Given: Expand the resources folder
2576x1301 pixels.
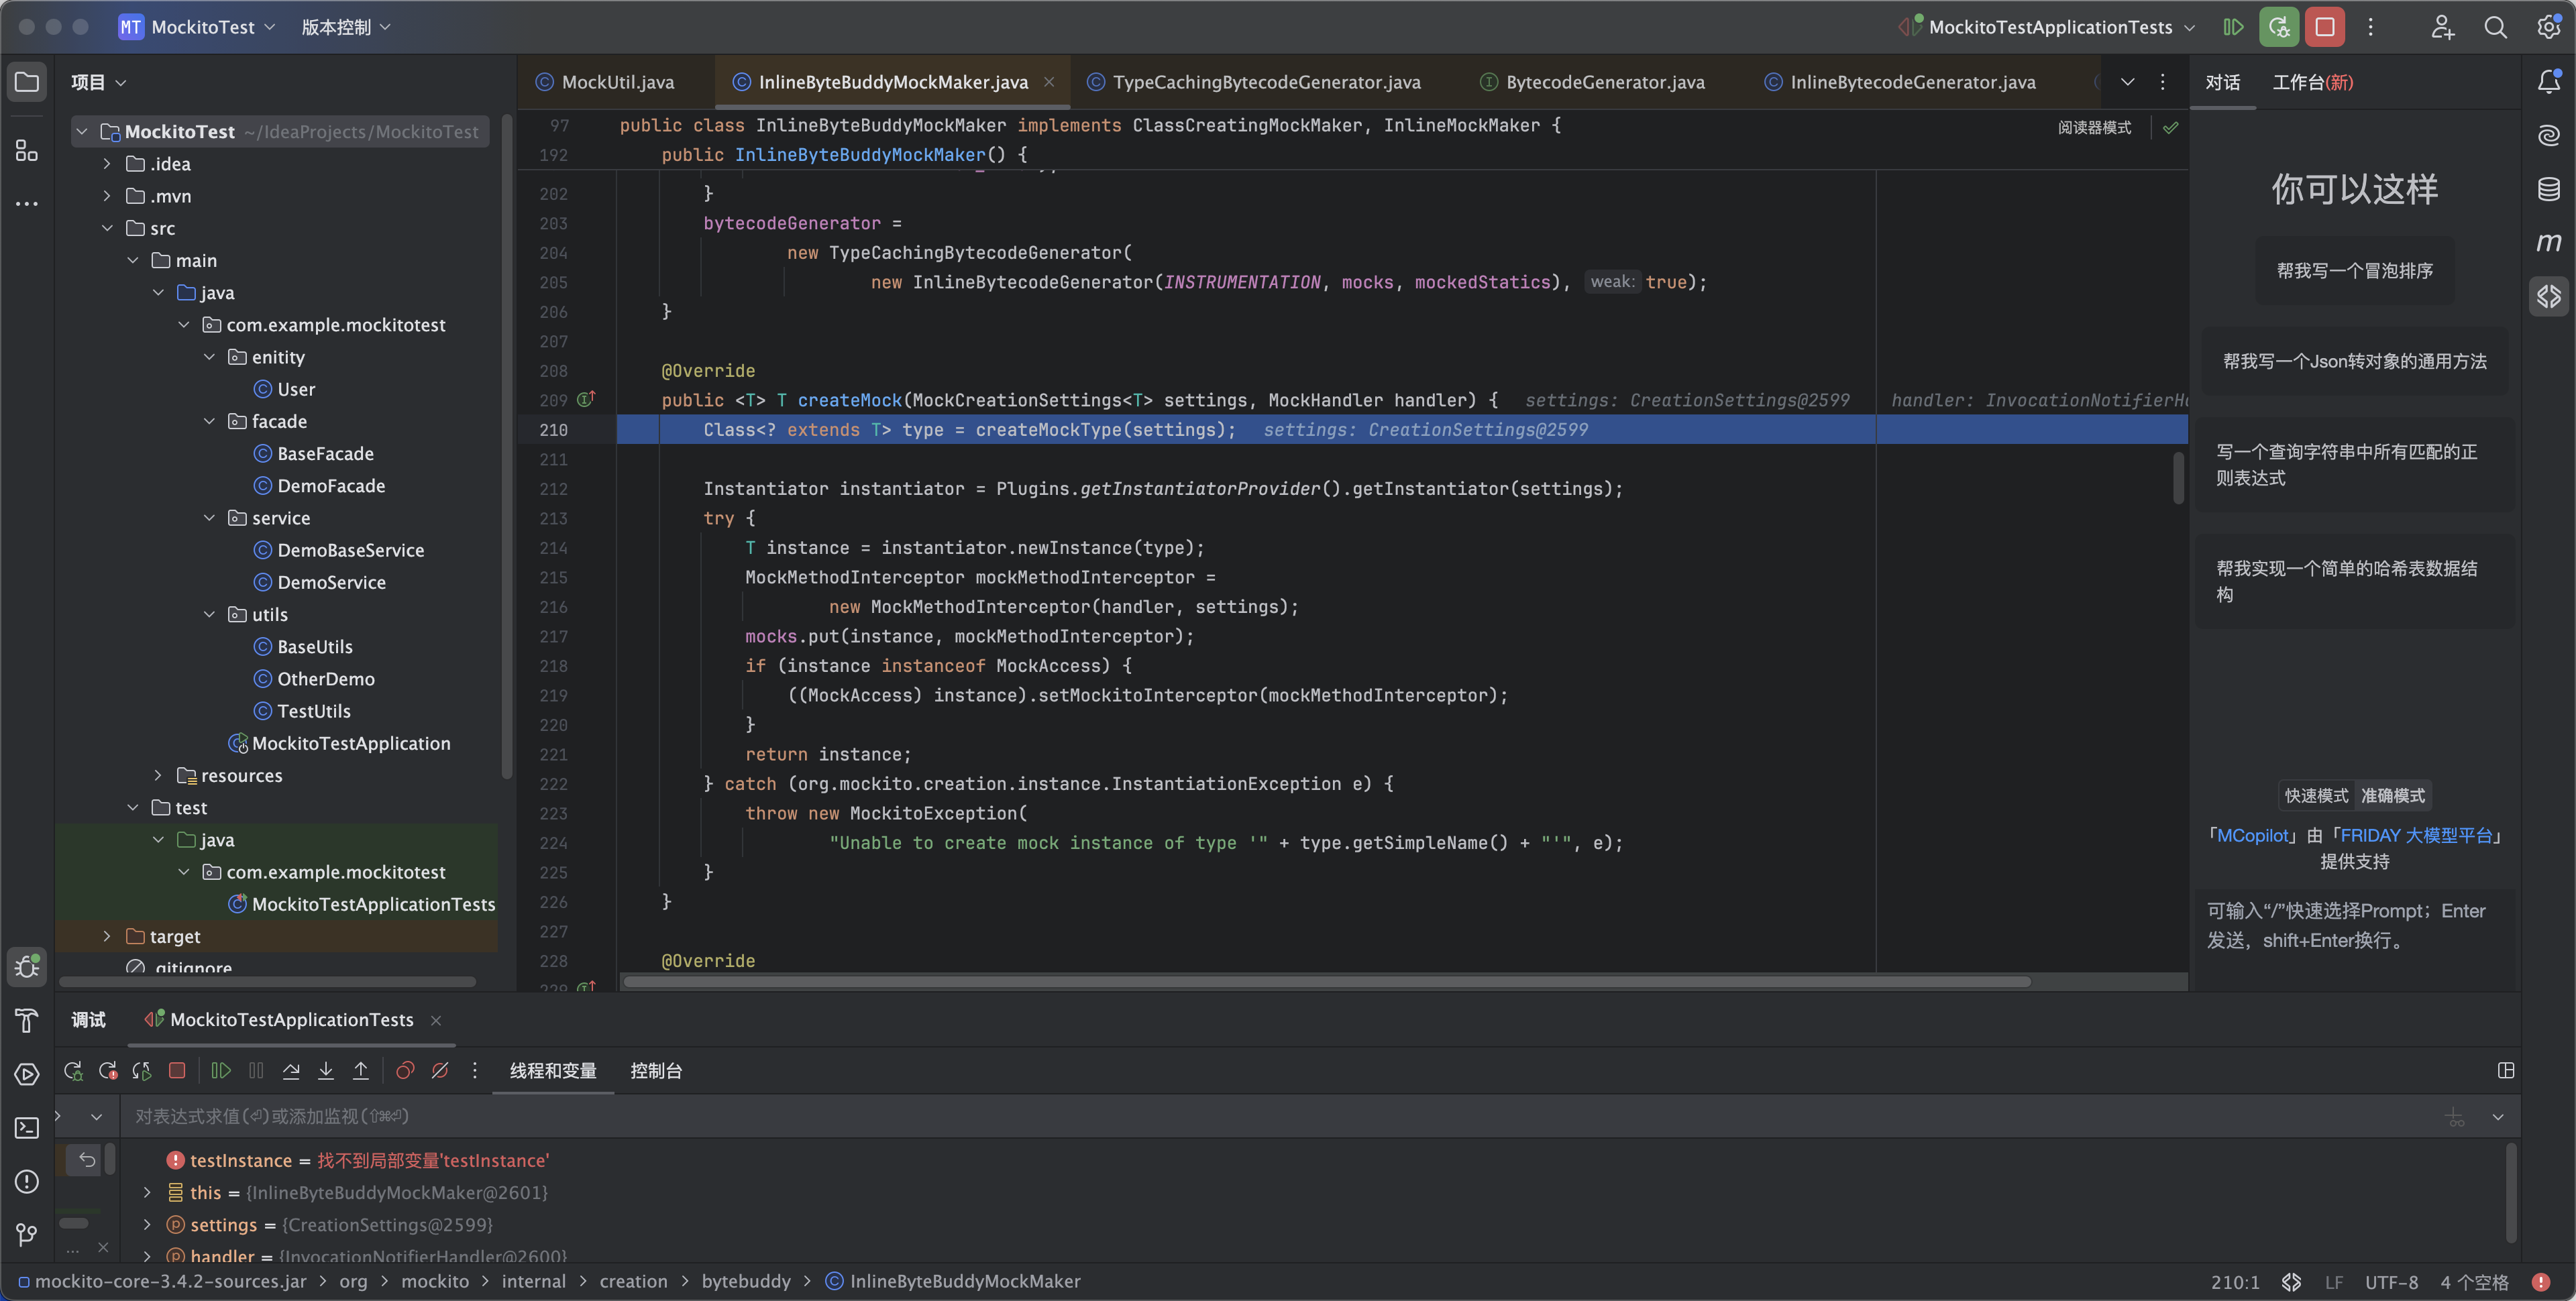Looking at the screenshot, I should pyautogui.click(x=158, y=775).
